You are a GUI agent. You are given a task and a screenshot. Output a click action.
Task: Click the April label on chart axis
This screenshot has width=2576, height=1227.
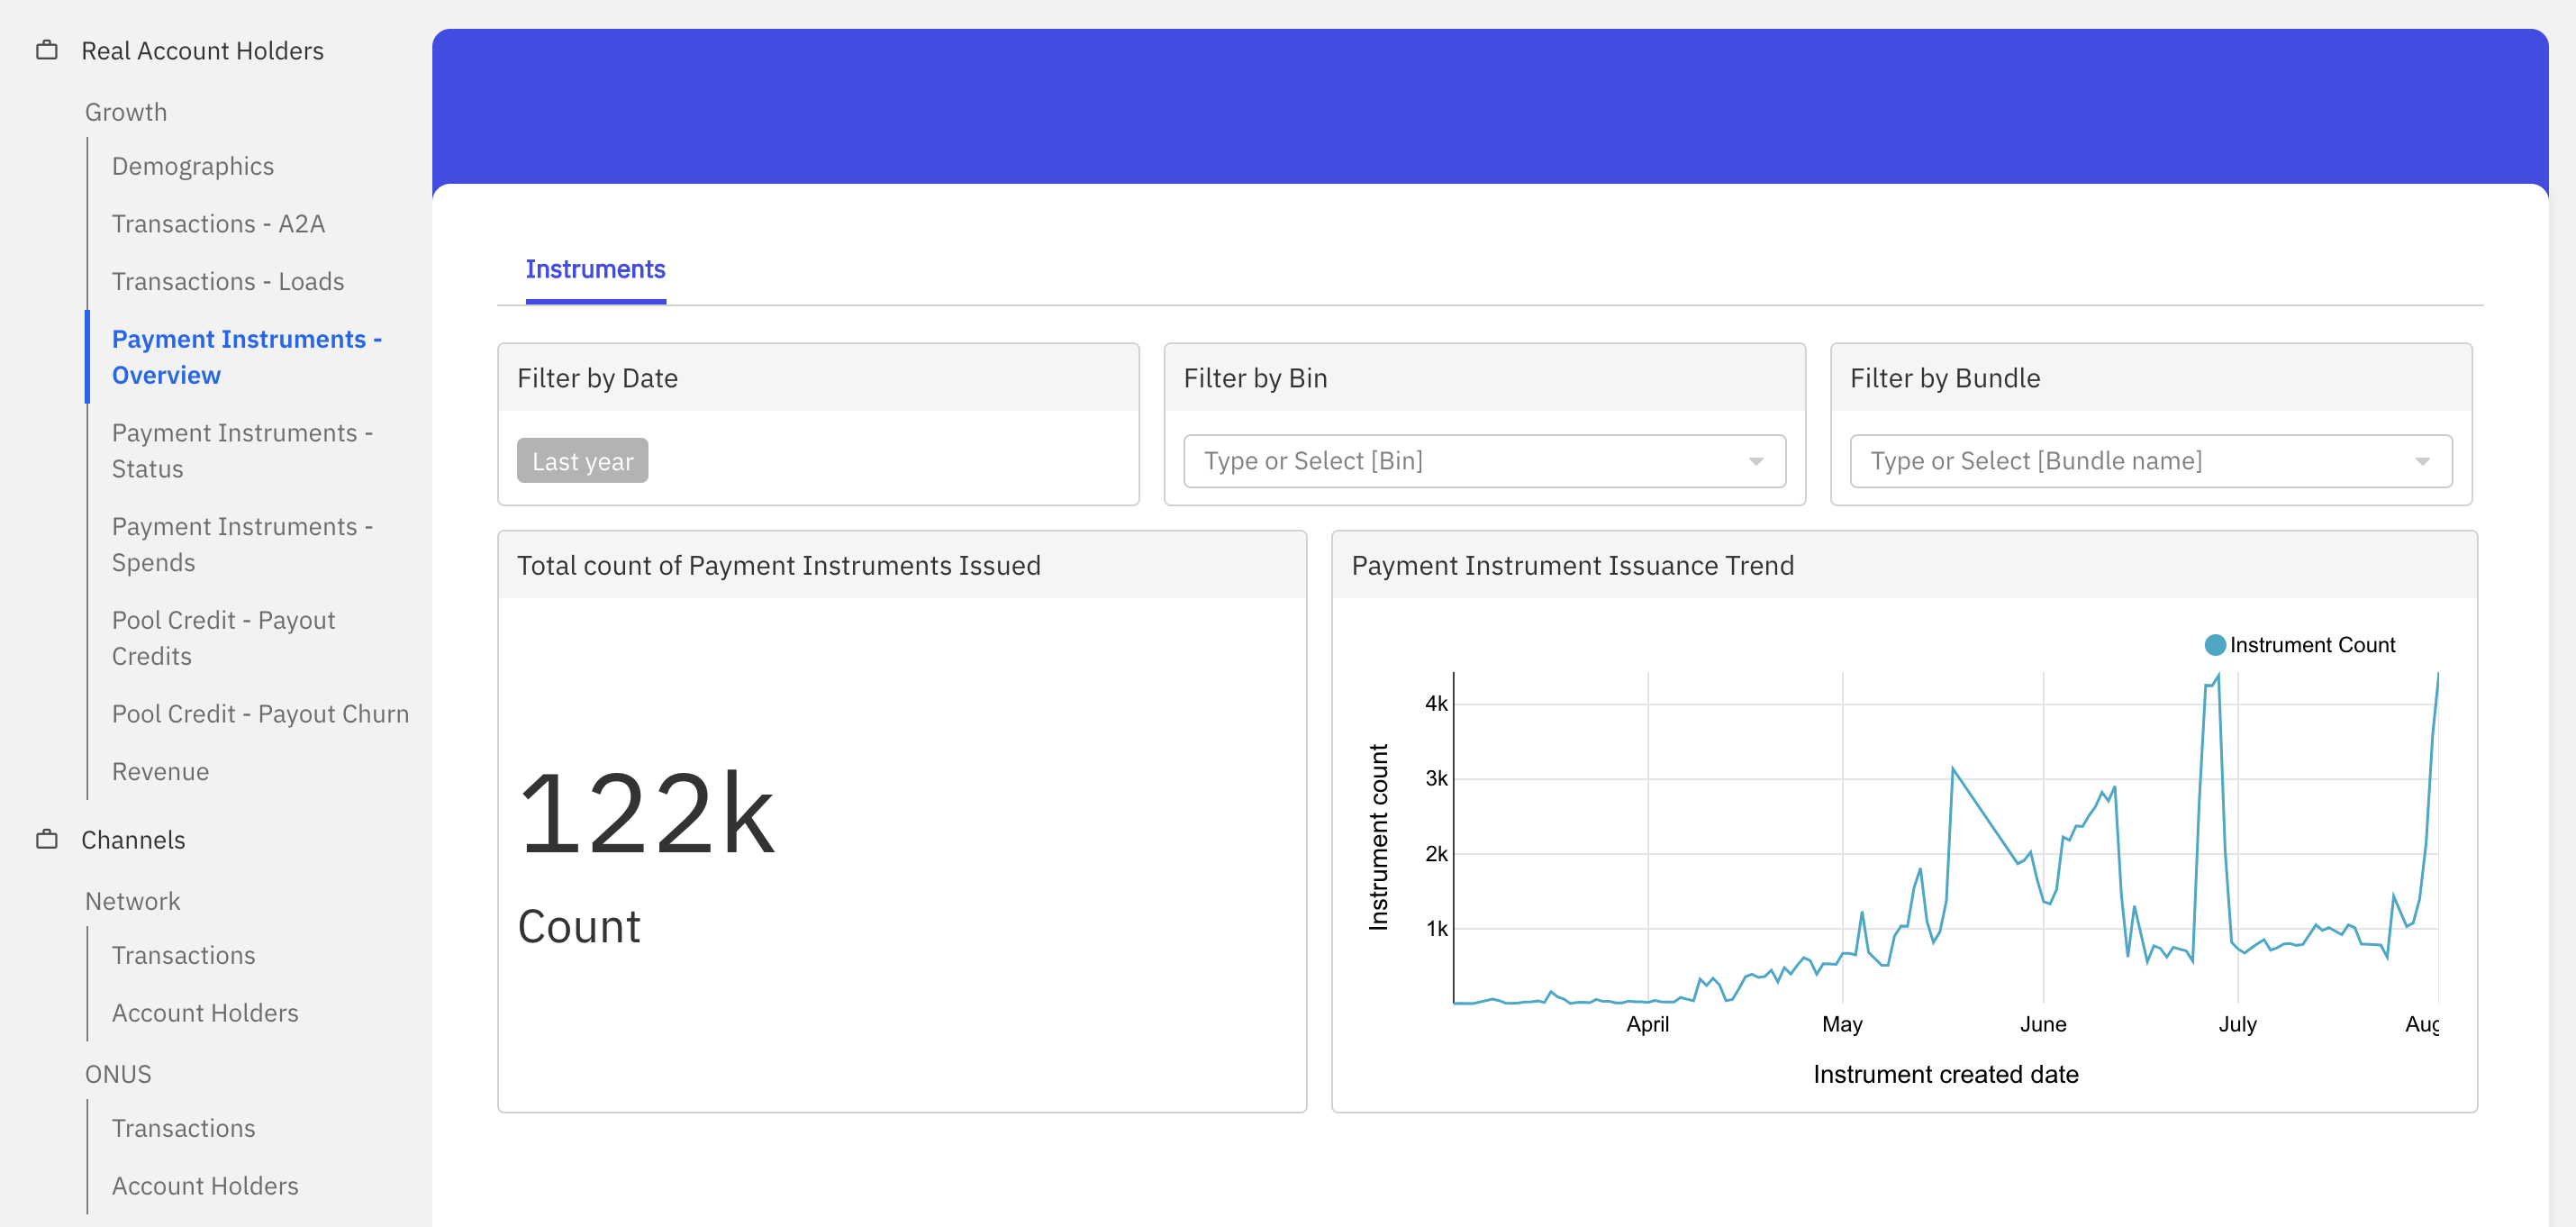[1647, 1024]
